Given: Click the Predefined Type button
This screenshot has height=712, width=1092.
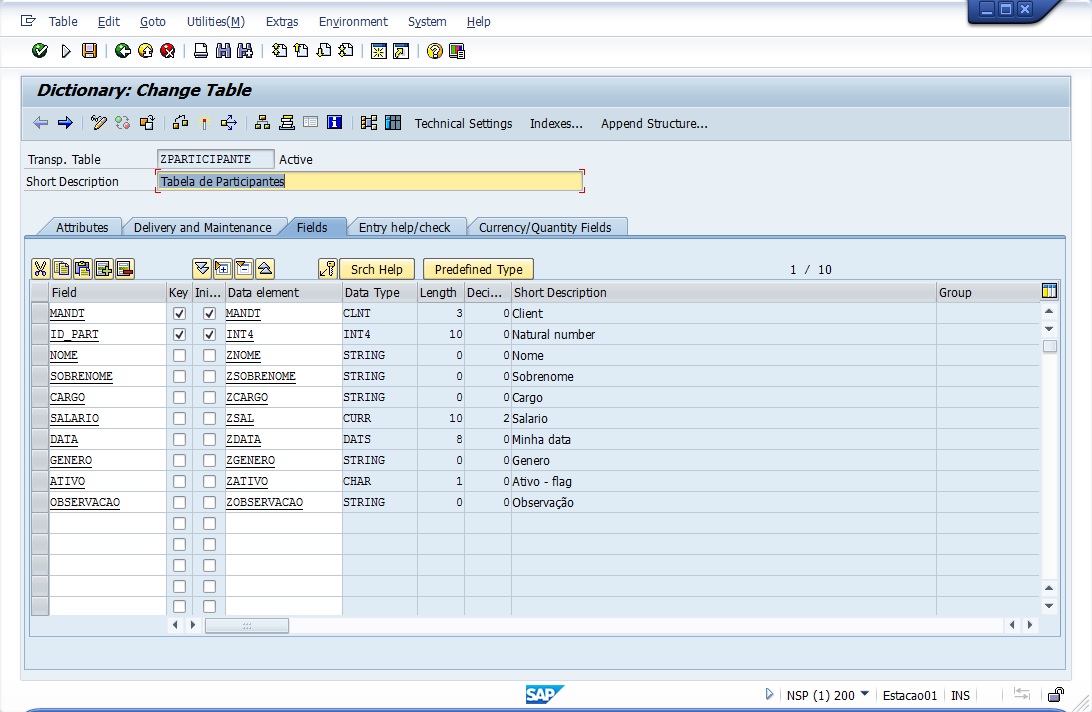Looking at the screenshot, I should pos(478,269).
